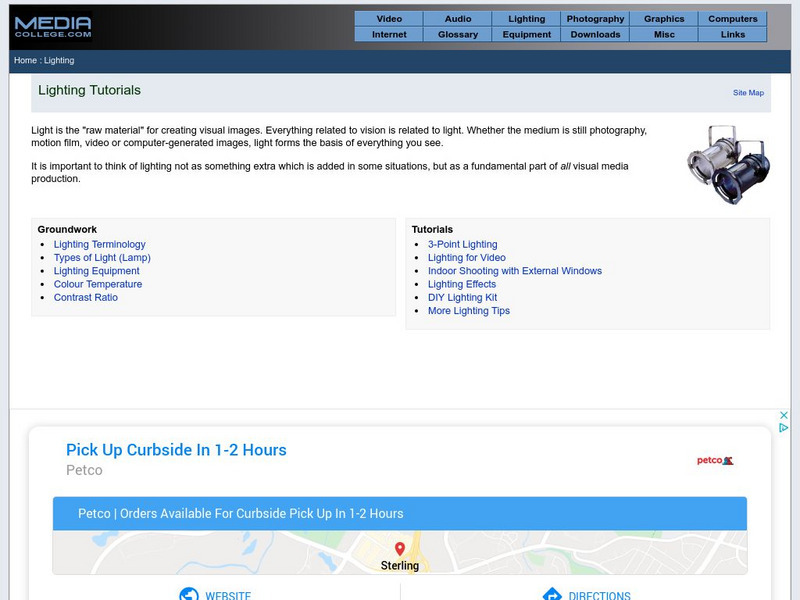
Task: Open the AdChoices triangle icon
Action: pos(784,428)
